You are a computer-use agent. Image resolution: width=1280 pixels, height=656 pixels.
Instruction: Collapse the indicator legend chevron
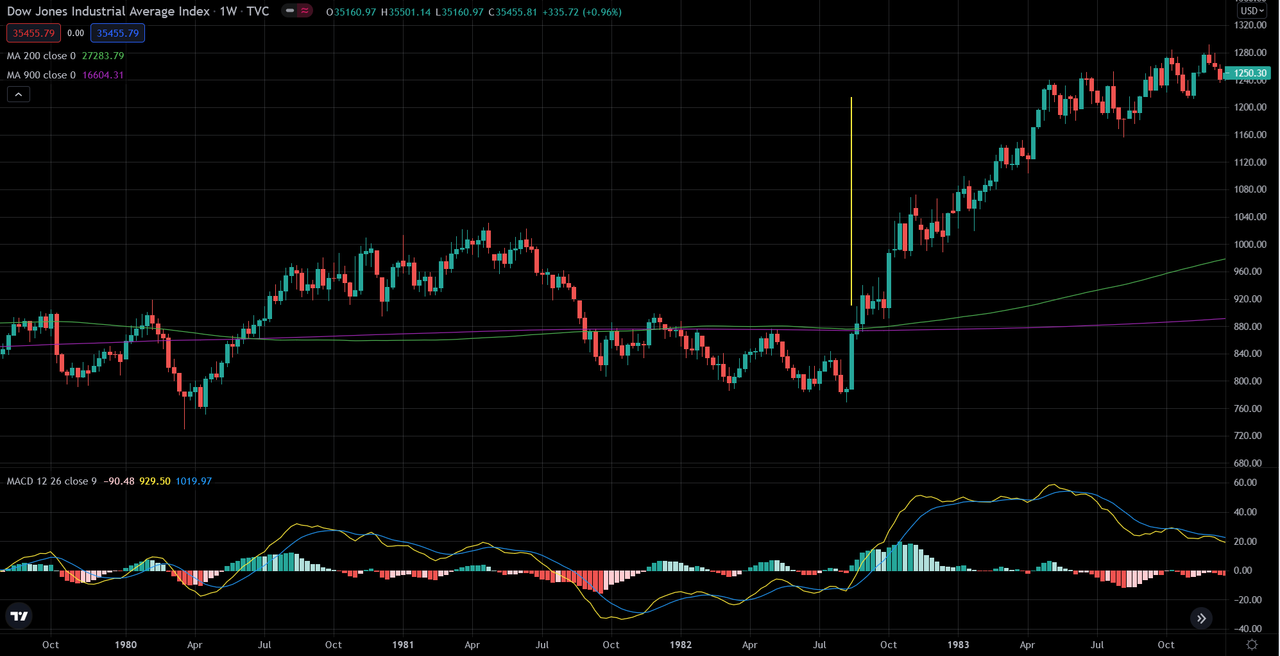tap(19, 94)
